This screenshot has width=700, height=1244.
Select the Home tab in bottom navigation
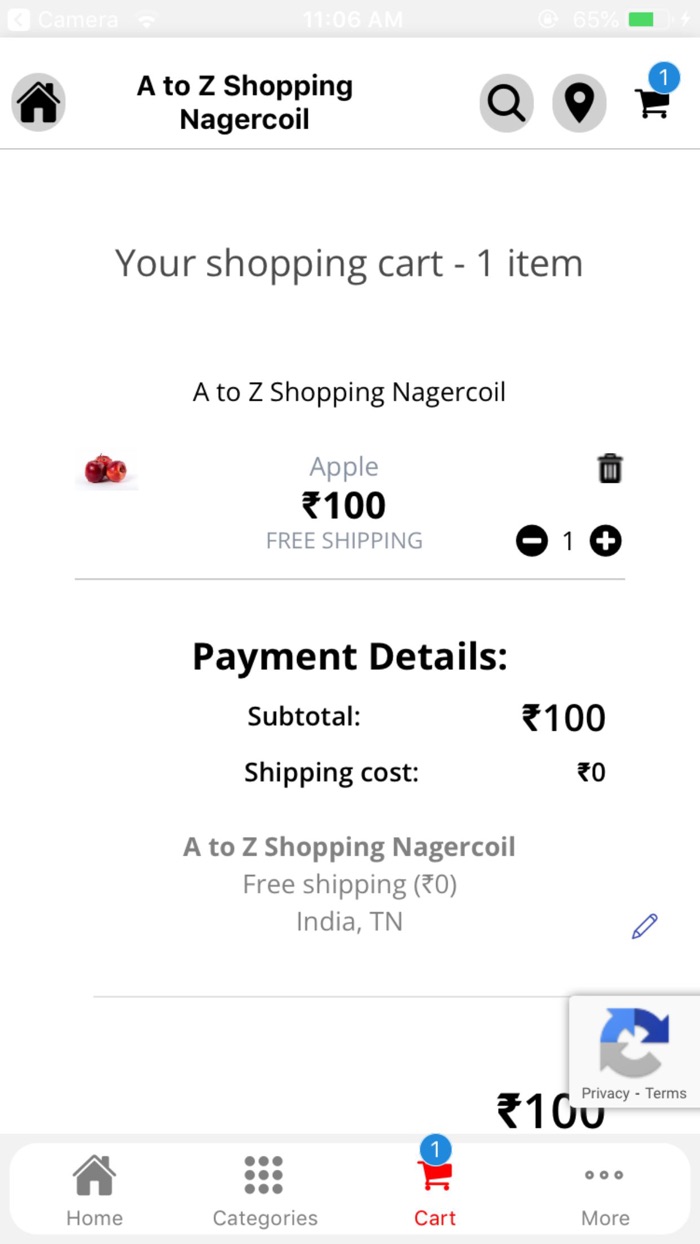tap(94, 1188)
